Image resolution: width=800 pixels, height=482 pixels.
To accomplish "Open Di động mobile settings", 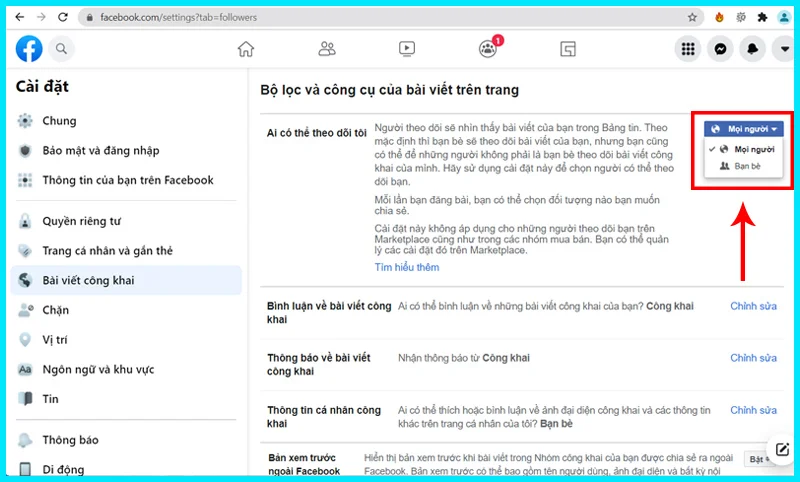I will click(126, 469).
